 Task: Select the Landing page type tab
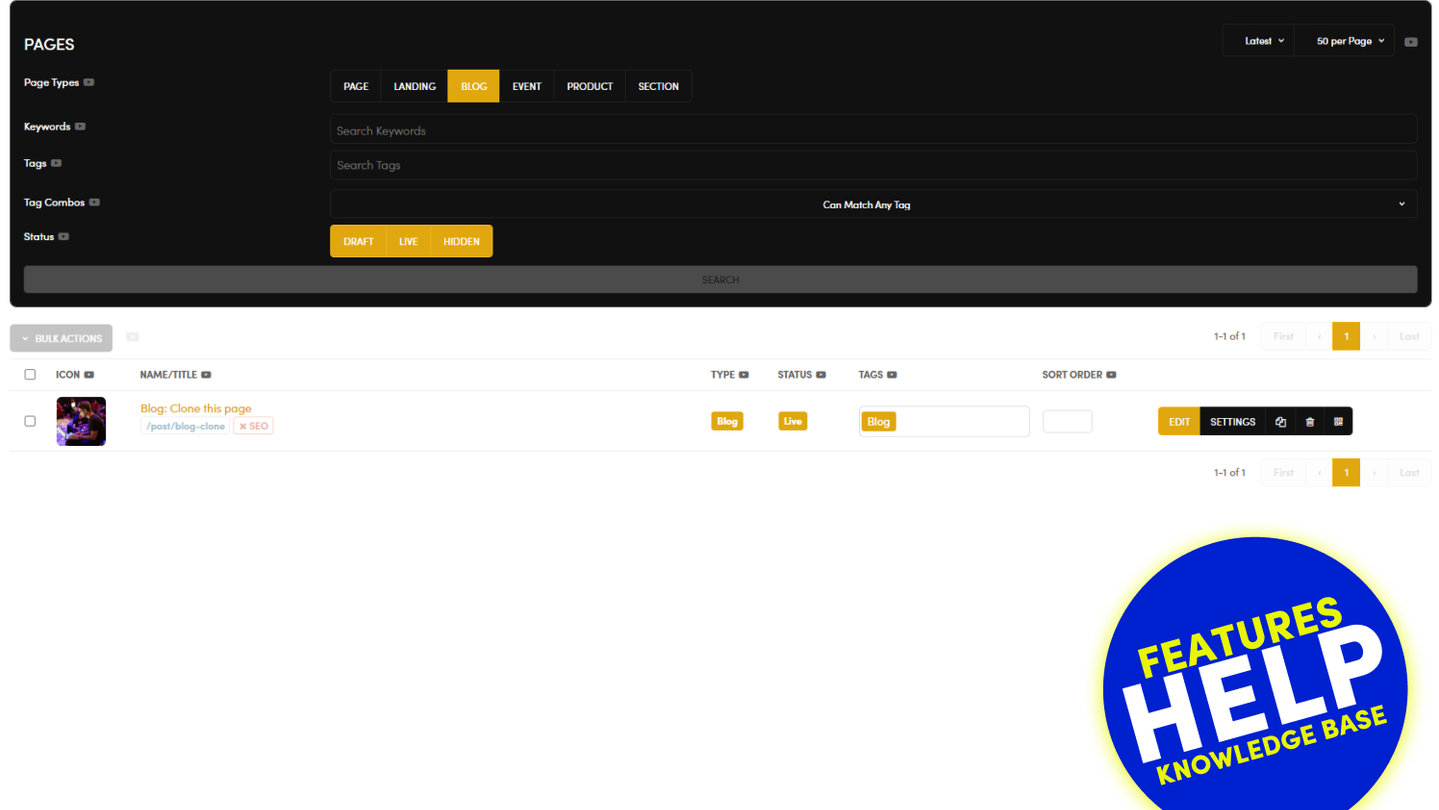pyautogui.click(x=414, y=87)
